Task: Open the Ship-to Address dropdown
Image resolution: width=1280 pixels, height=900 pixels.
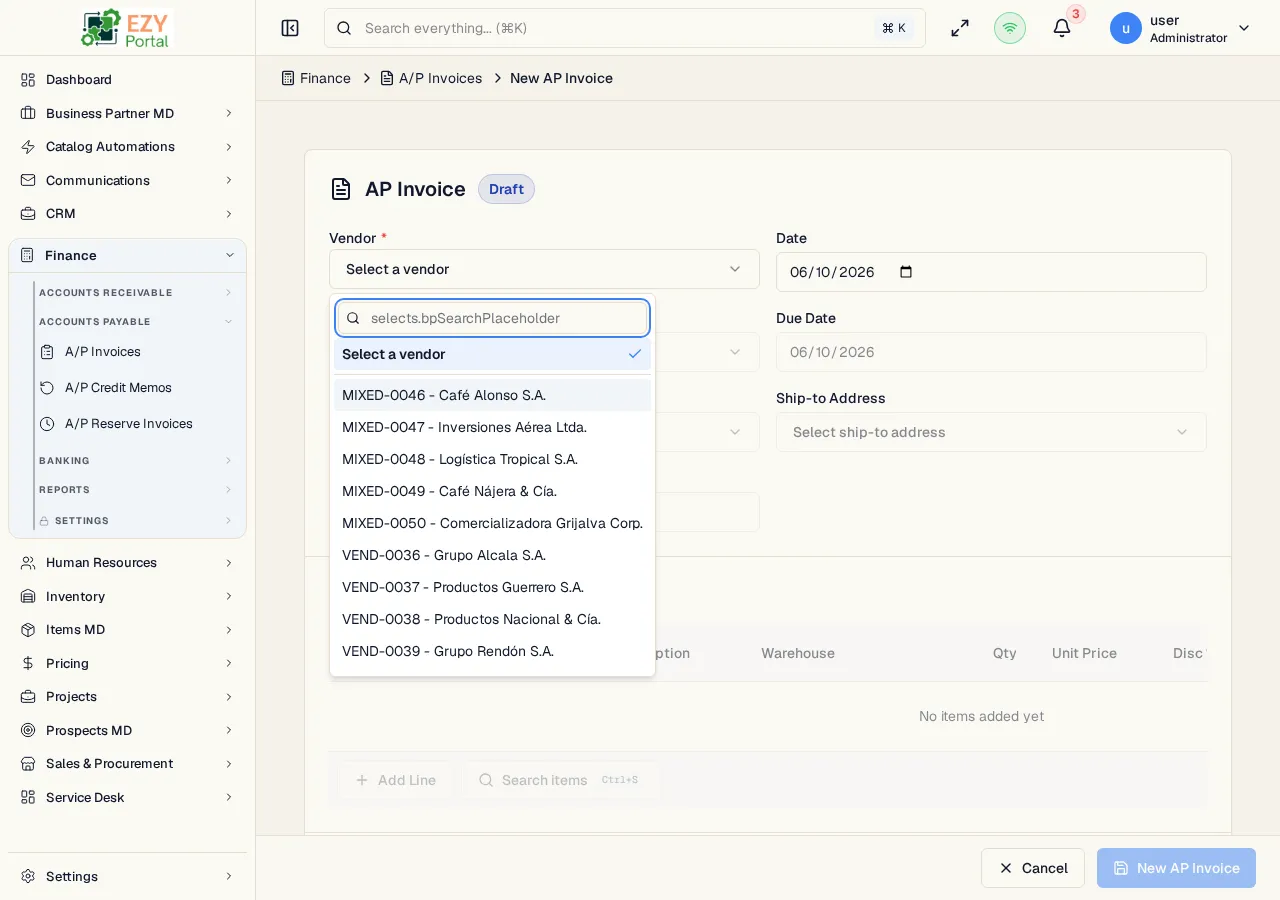Action: pos(991,432)
